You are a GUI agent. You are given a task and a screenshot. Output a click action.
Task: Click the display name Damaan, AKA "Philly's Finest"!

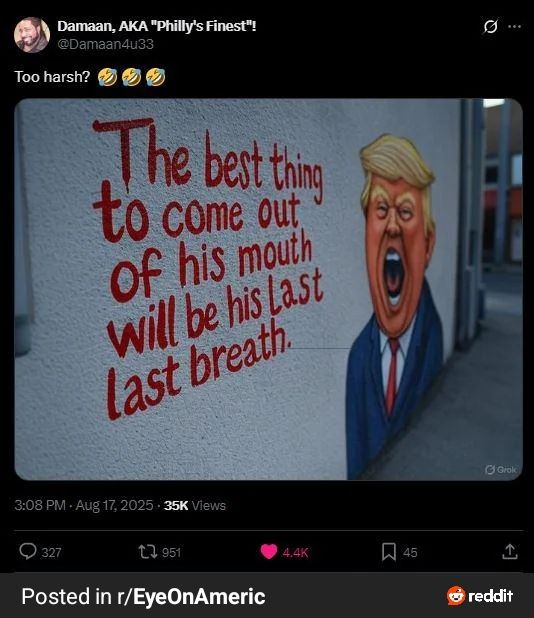pyautogui.click(x=157, y=26)
